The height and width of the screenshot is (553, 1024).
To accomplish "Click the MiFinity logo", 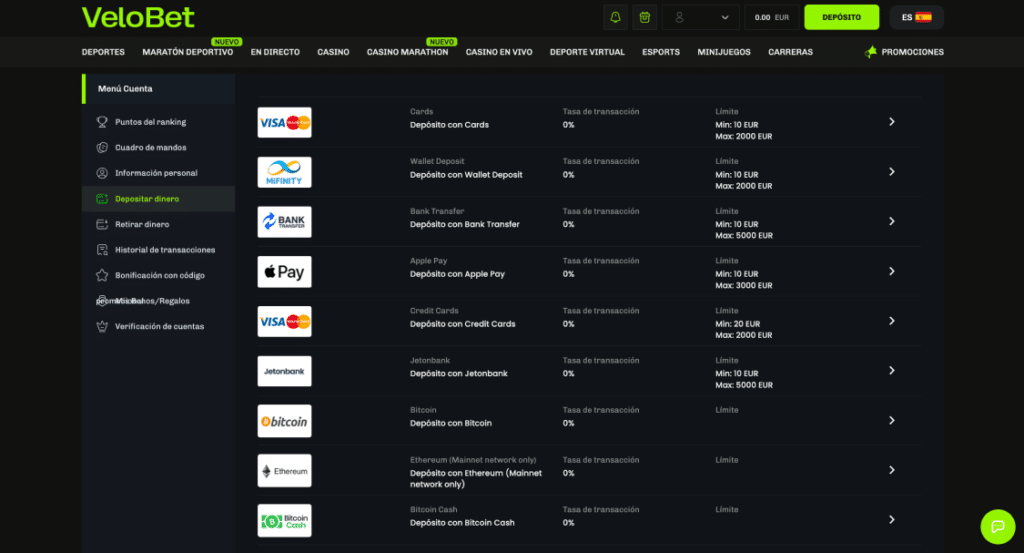I will pyautogui.click(x=284, y=172).
